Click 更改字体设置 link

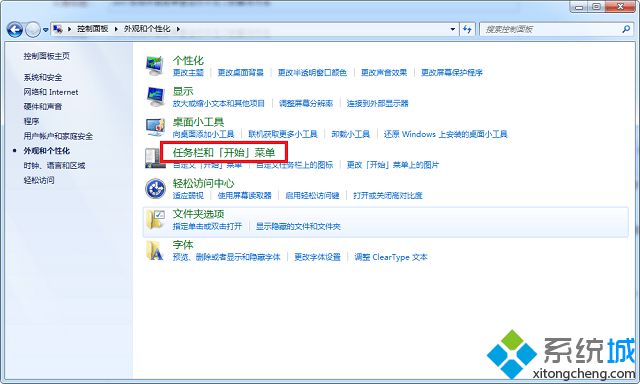click(317, 257)
